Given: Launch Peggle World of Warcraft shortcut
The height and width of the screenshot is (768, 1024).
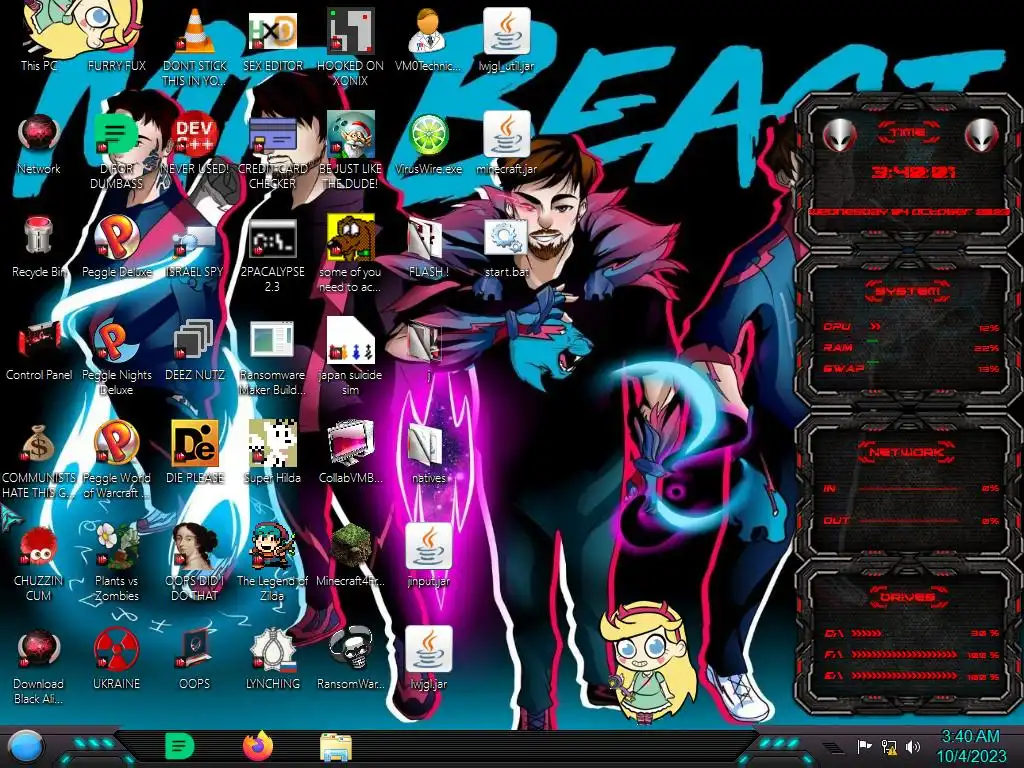Looking at the screenshot, I should point(116,443).
